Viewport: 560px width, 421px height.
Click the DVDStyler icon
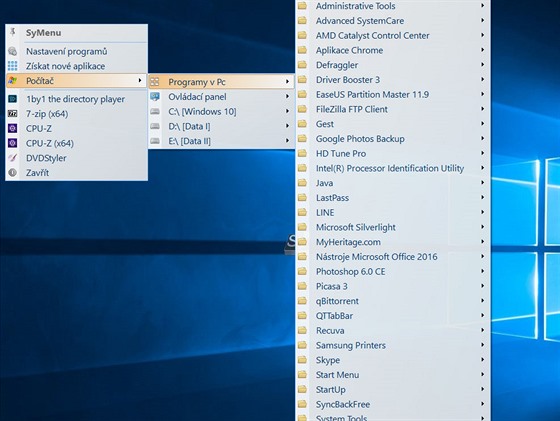12,158
